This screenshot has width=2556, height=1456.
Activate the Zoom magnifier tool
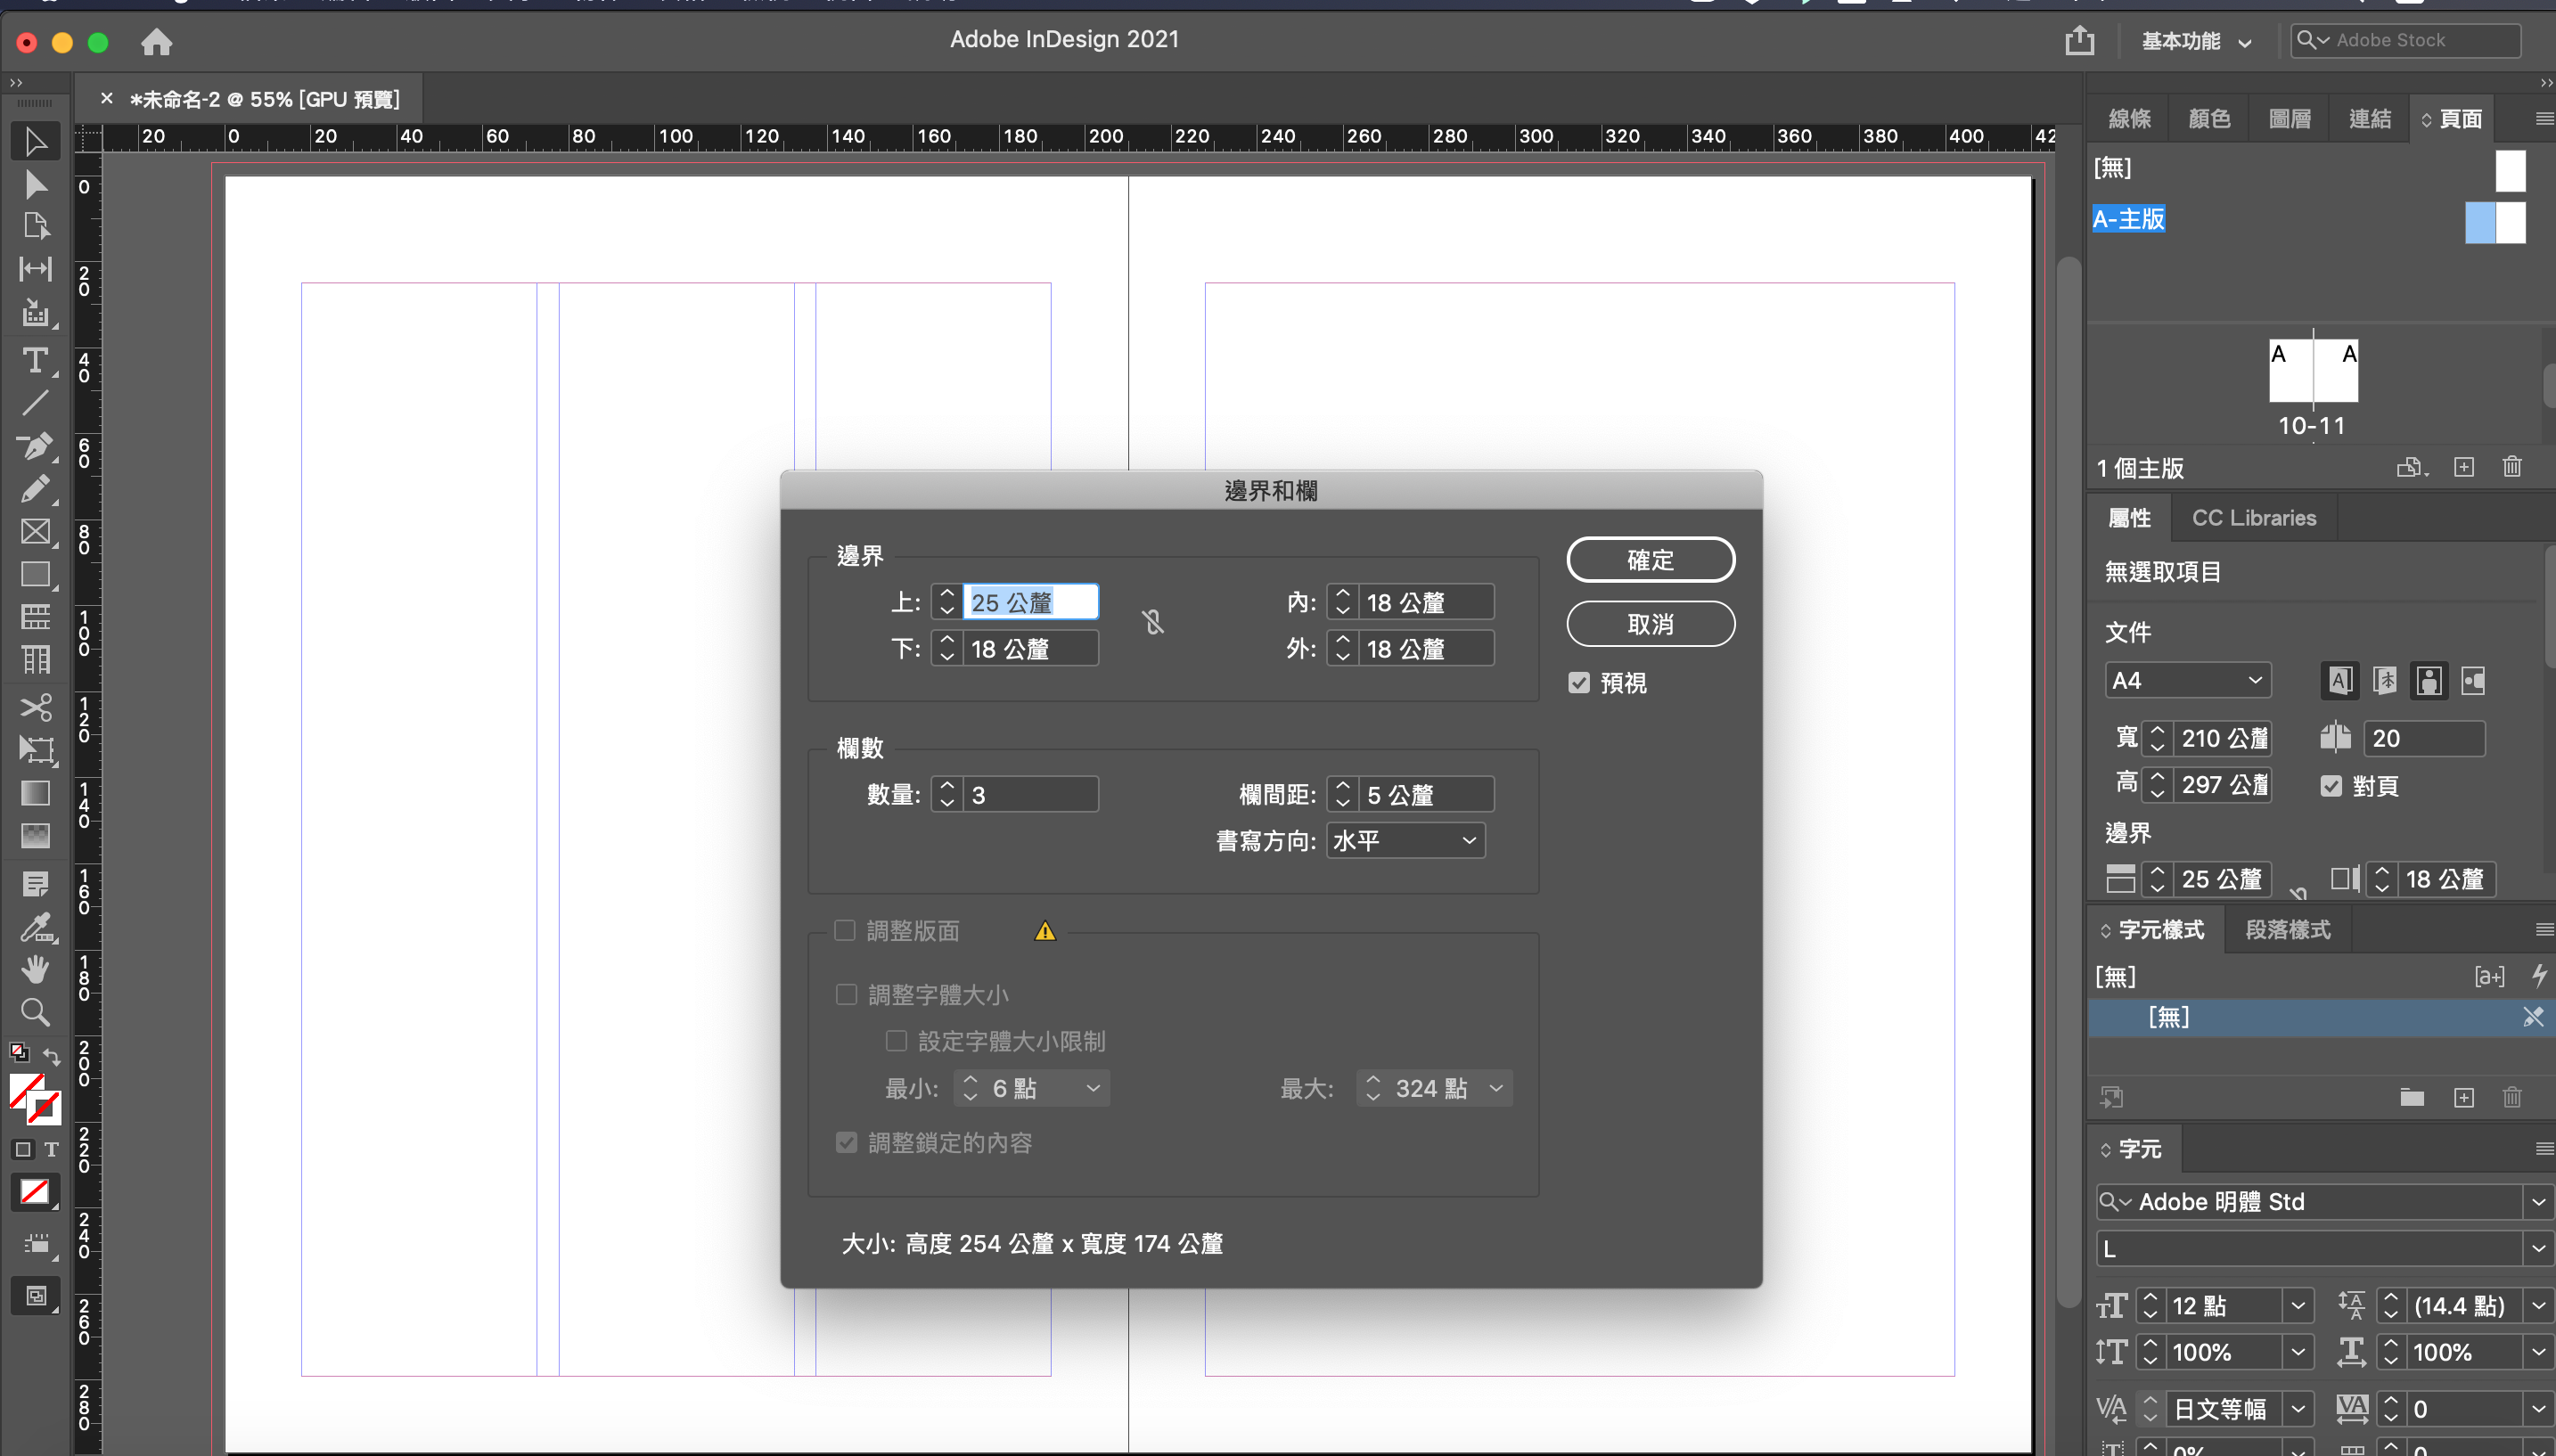point(35,1012)
